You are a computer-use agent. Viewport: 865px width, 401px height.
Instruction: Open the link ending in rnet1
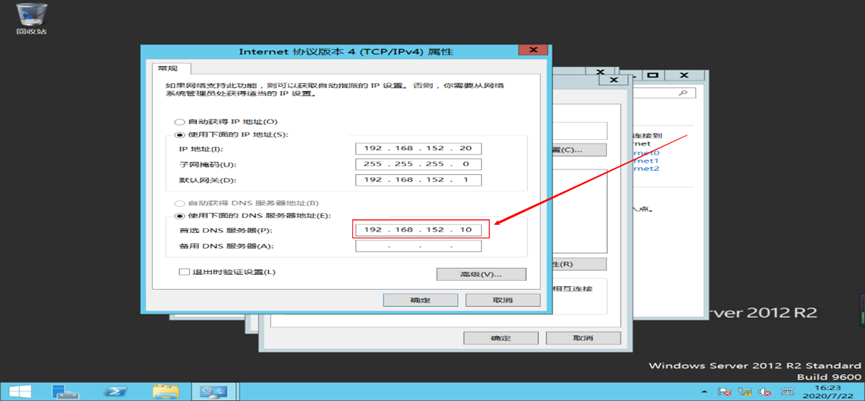pos(647,161)
